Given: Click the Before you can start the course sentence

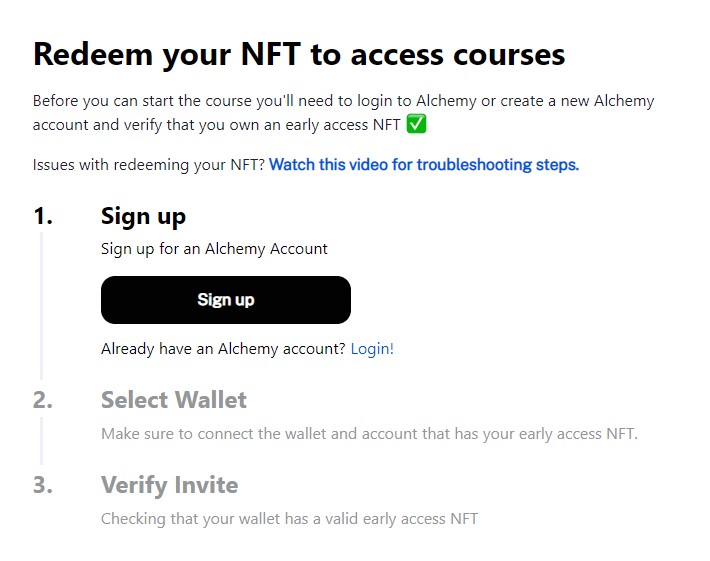Looking at the screenshot, I should tap(343, 113).
